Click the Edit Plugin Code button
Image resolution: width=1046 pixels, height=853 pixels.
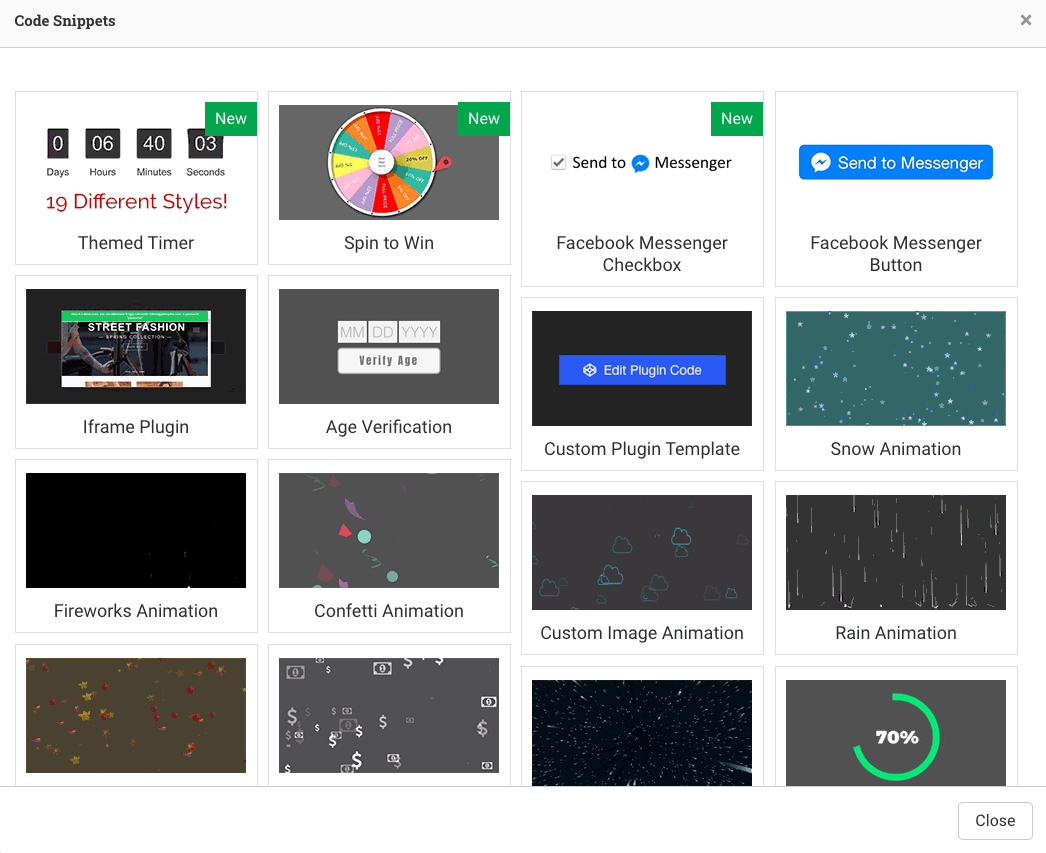[641, 370]
